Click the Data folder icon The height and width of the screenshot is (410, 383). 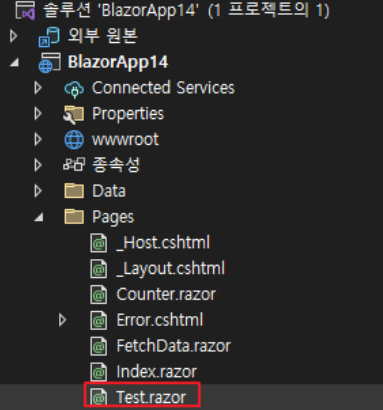tap(74, 191)
